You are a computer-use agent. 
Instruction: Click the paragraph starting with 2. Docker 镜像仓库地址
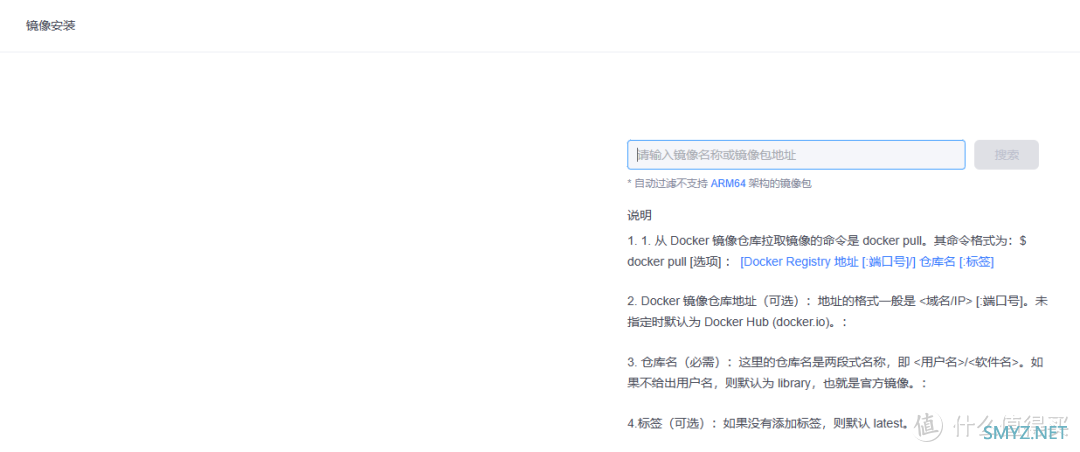click(838, 311)
